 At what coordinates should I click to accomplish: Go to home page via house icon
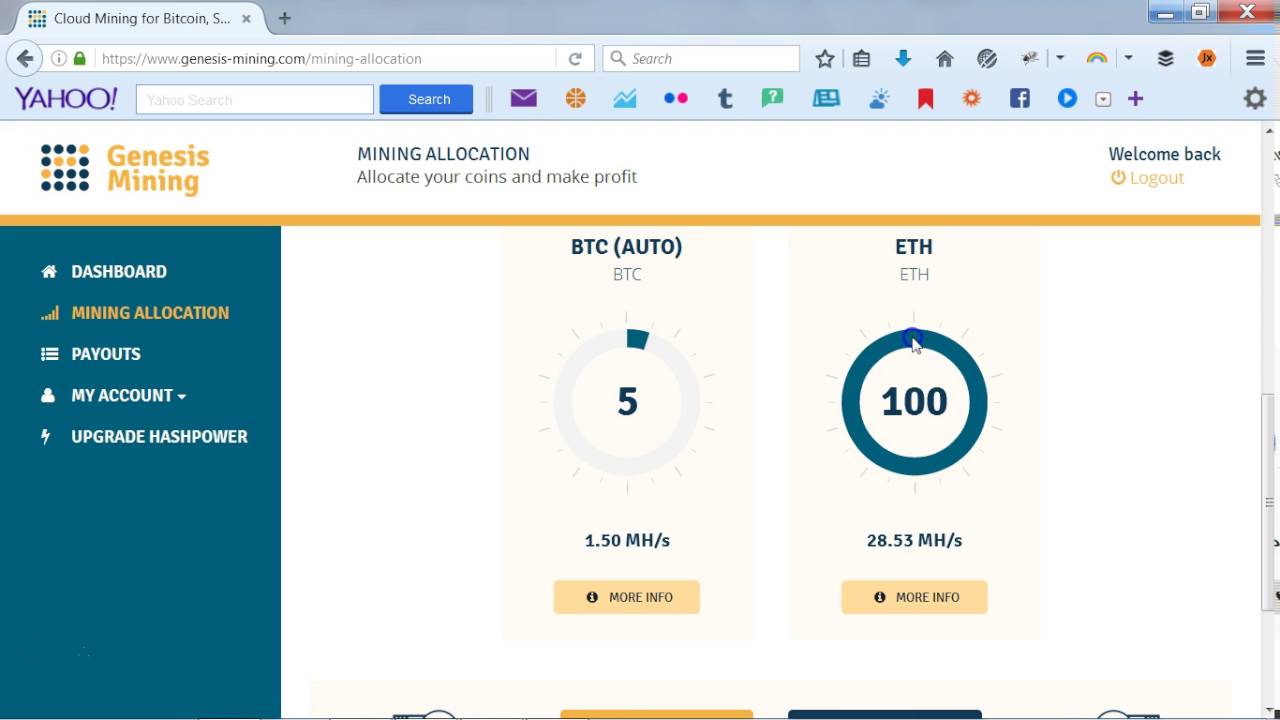pyautogui.click(x=945, y=59)
